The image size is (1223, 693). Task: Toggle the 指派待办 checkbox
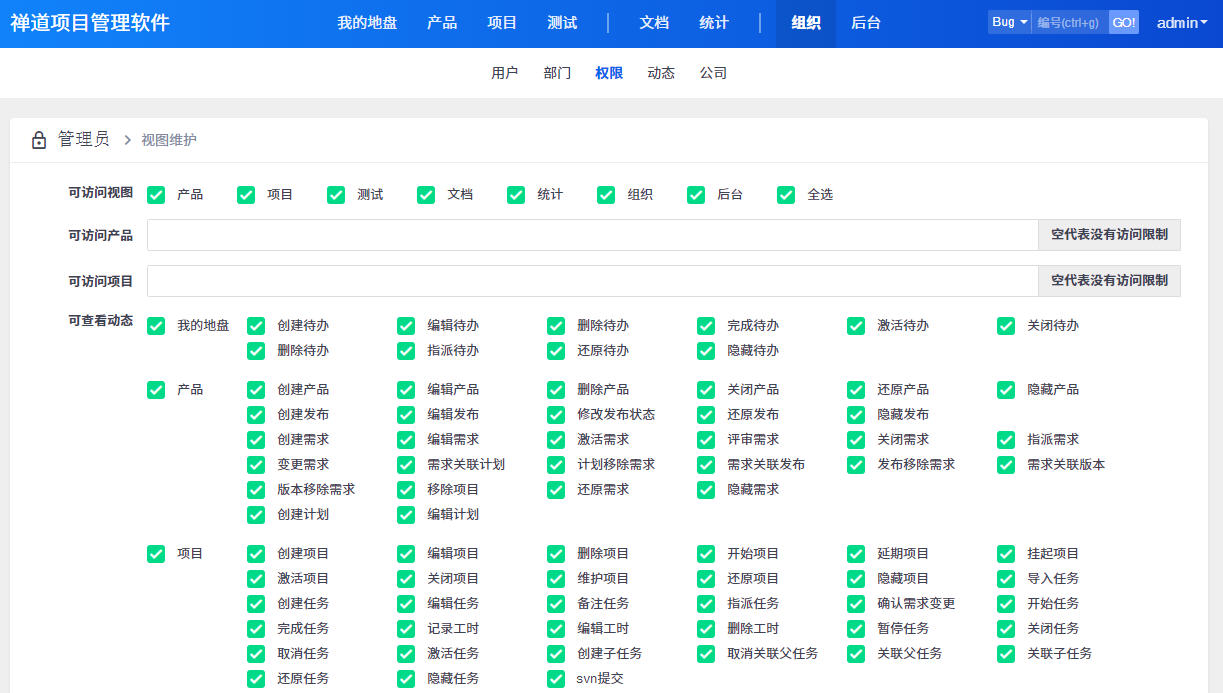pyautogui.click(x=406, y=351)
